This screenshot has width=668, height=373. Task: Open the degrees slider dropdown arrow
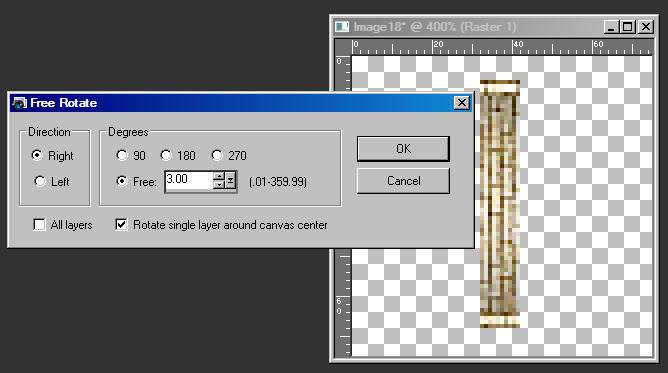pyautogui.click(x=230, y=181)
